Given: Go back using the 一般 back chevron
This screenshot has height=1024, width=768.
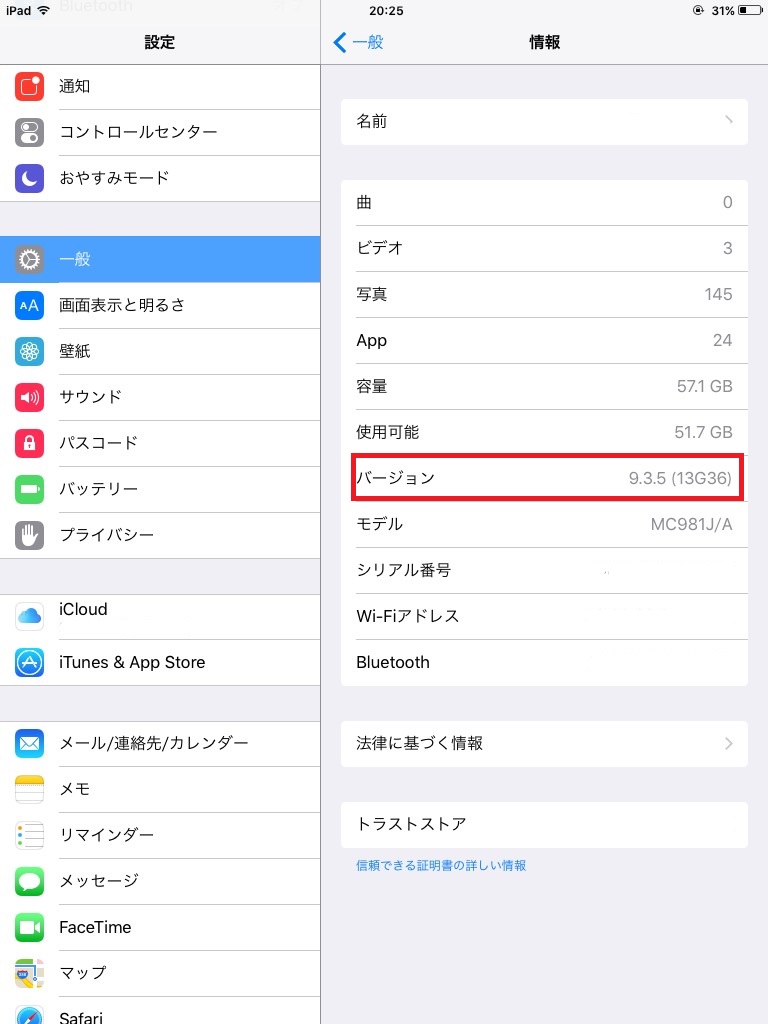Looking at the screenshot, I should point(339,42).
